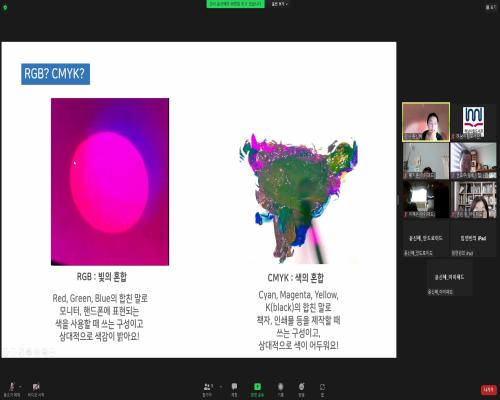Click the apps icon after reactions
The width and height of the screenshot is (500, 400).
click(322, 387)
